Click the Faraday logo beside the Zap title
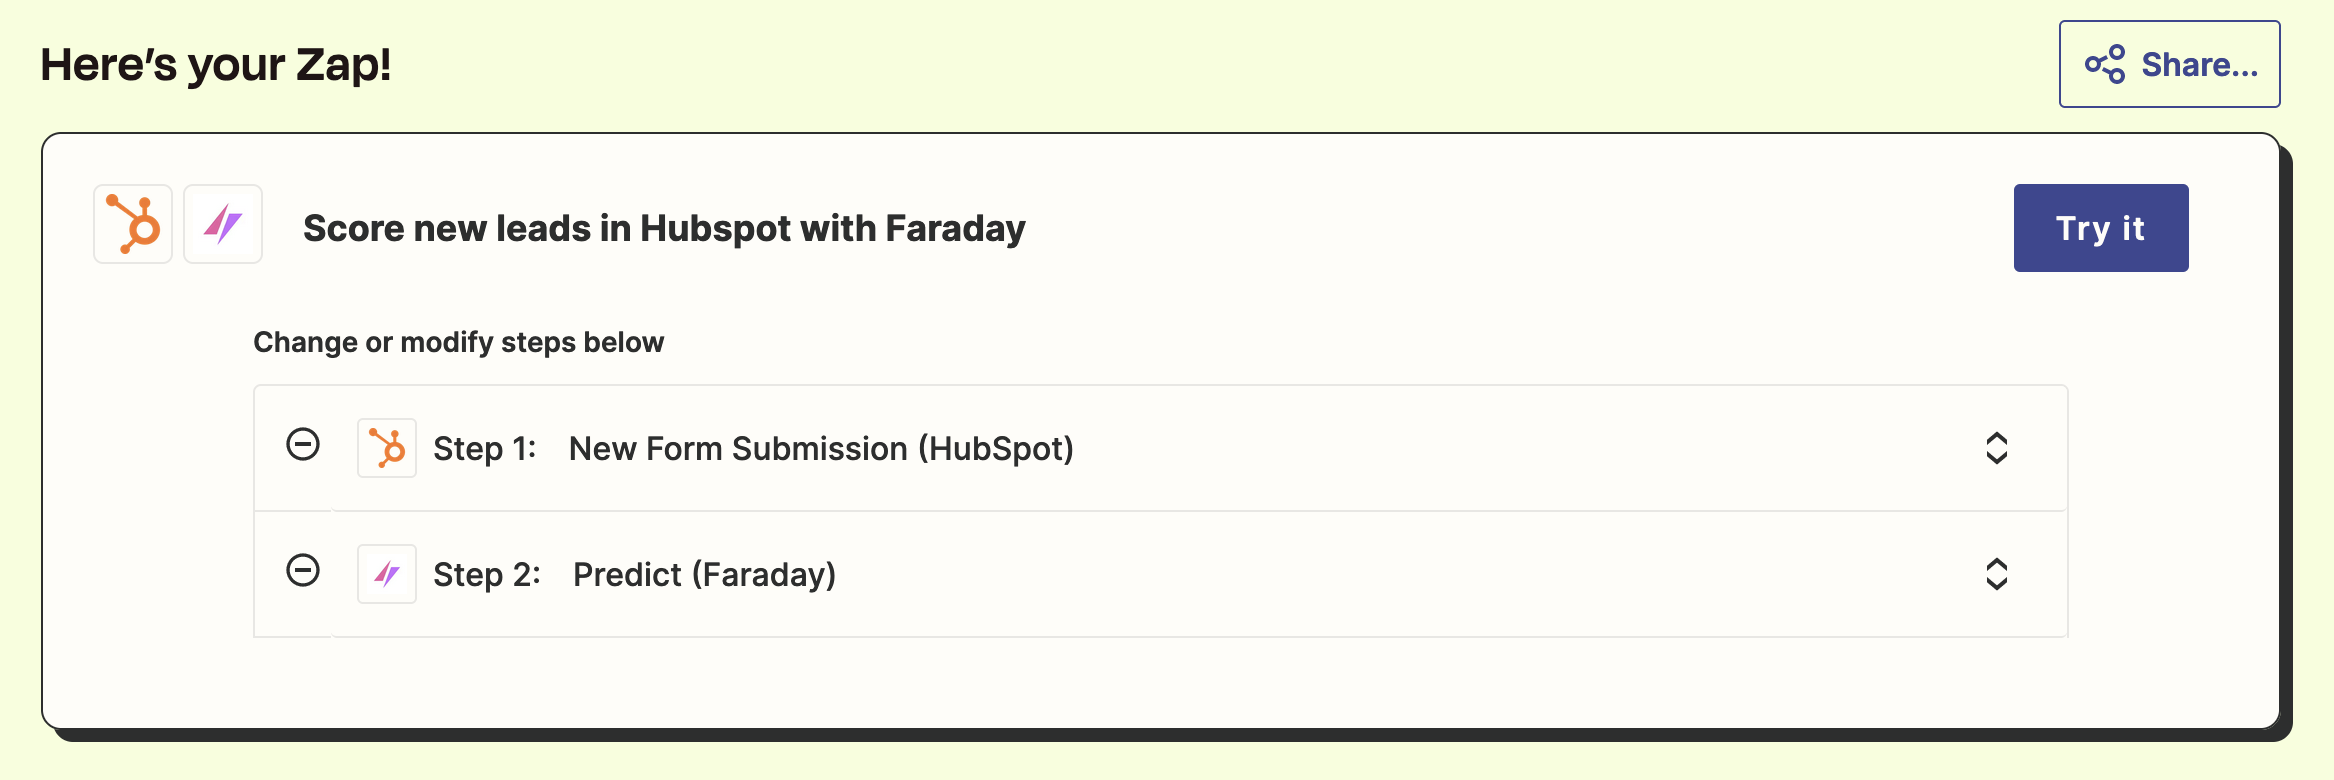The height and width of the screenshot is (780, 2334). pyautogui.click(x=222, y=224)
